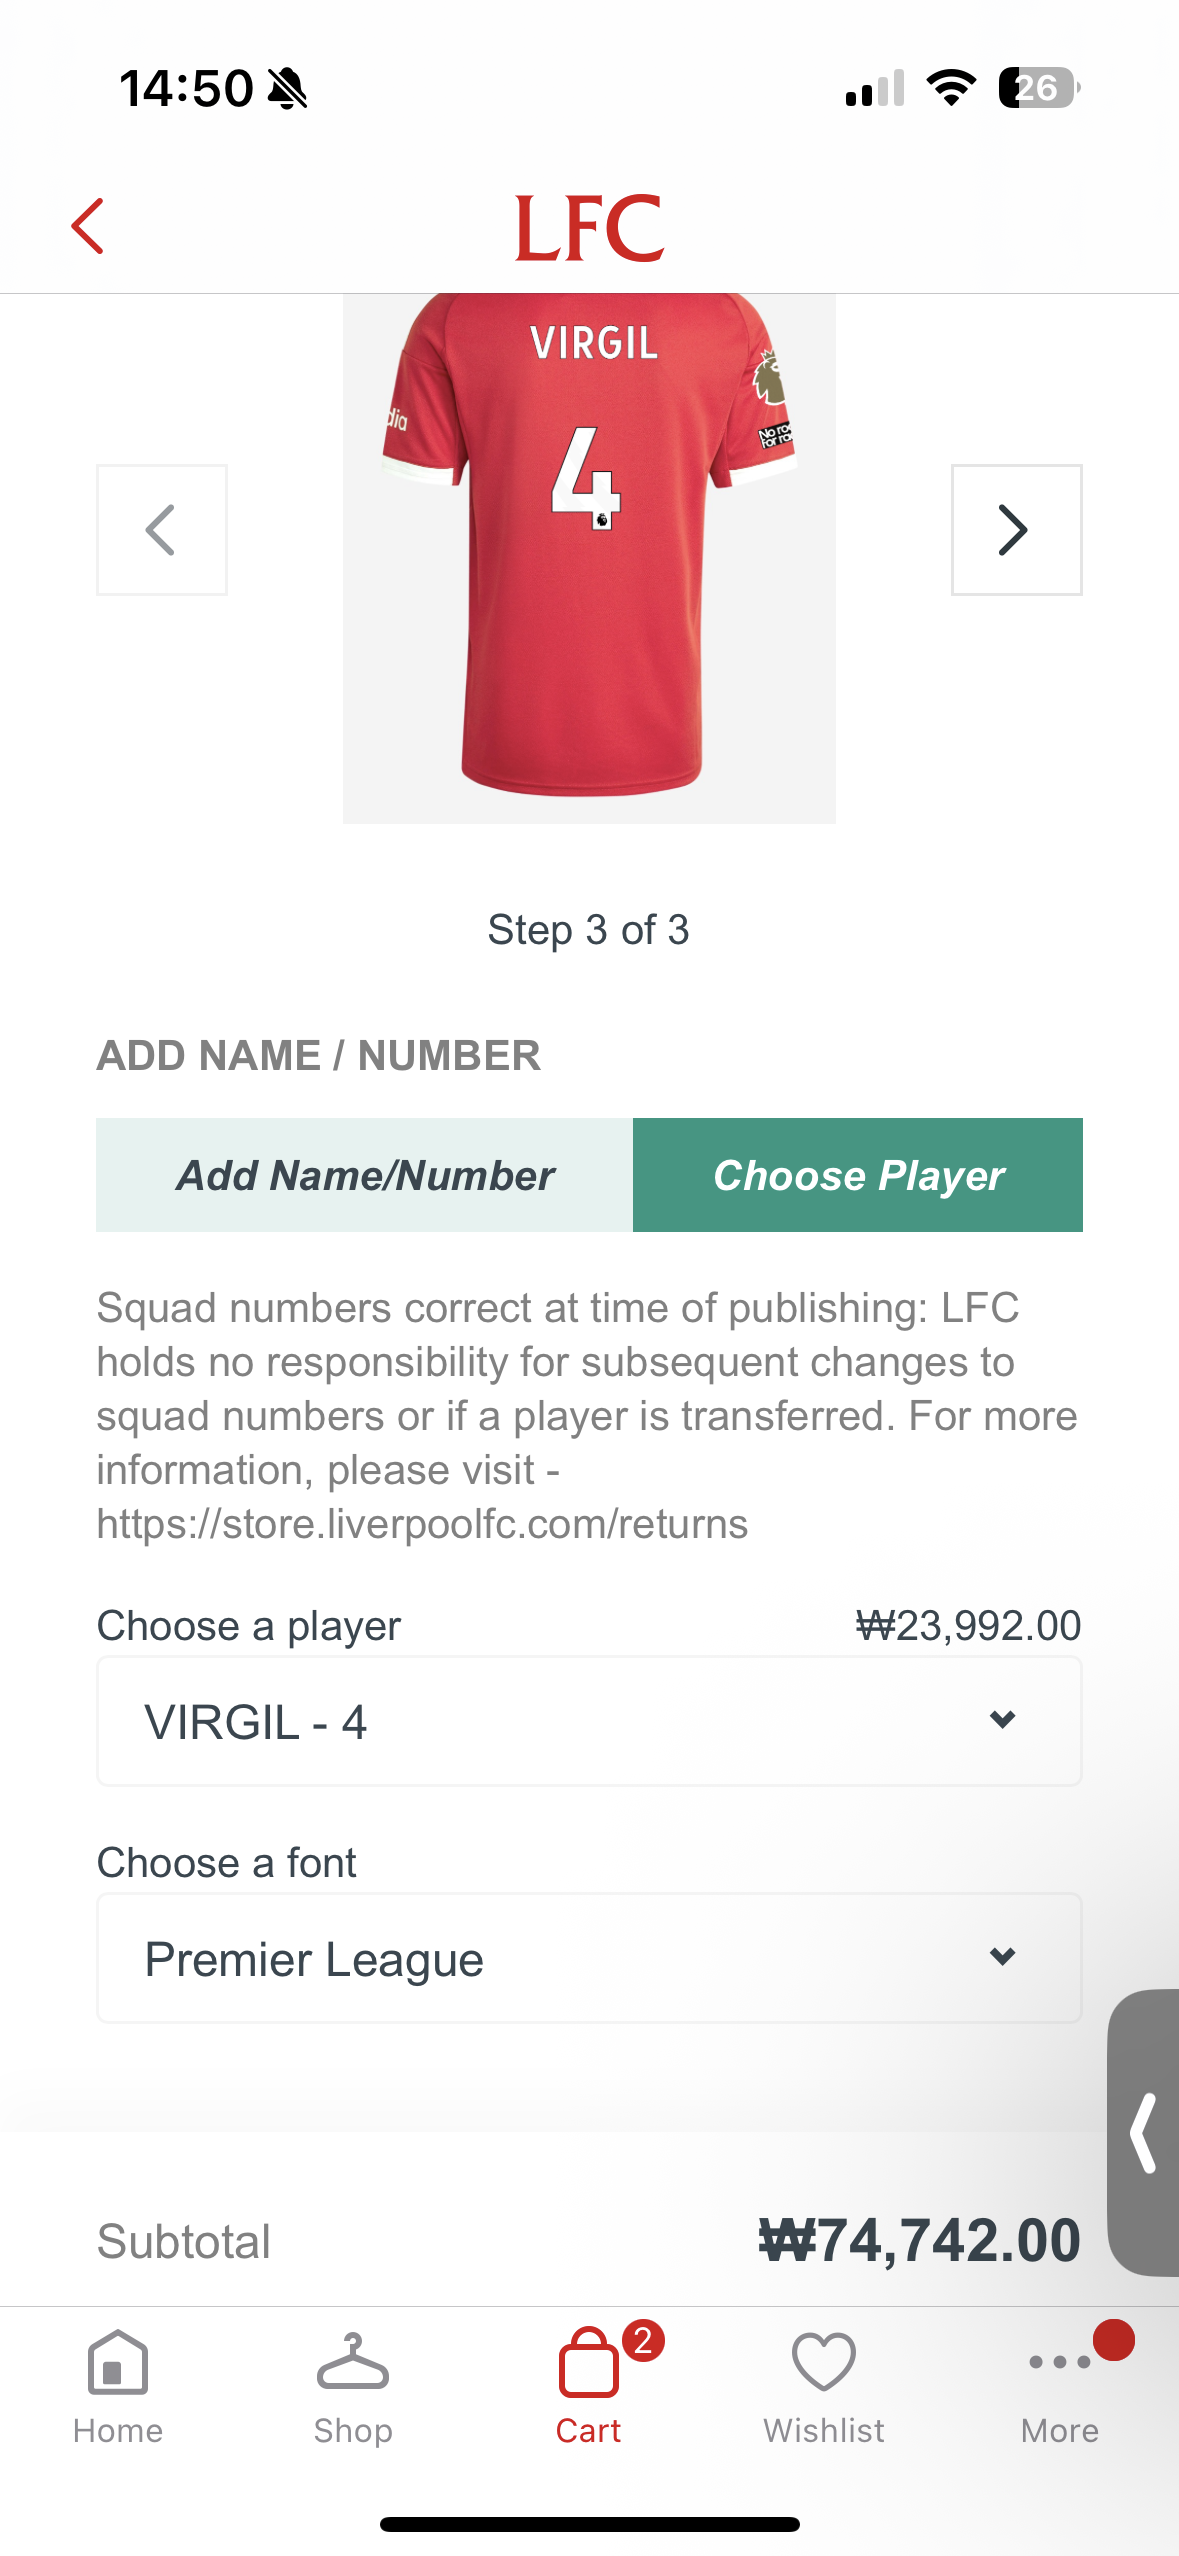Switch to Choose Player option

[x=858, y=1175]
